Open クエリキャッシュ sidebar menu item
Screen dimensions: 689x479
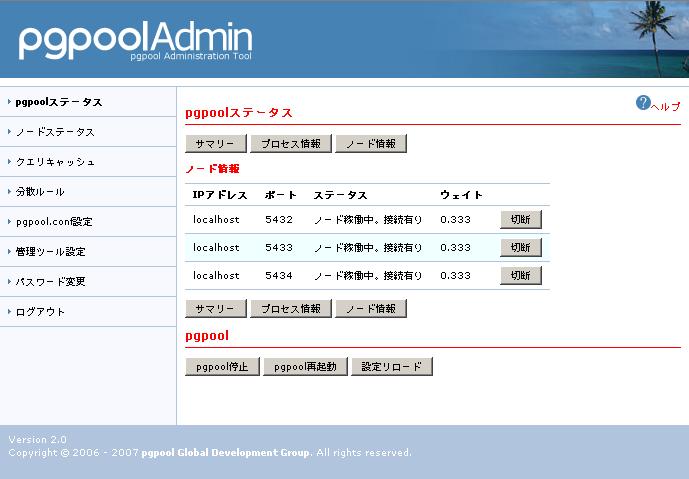pyautogui.click(x=55, y=162)
